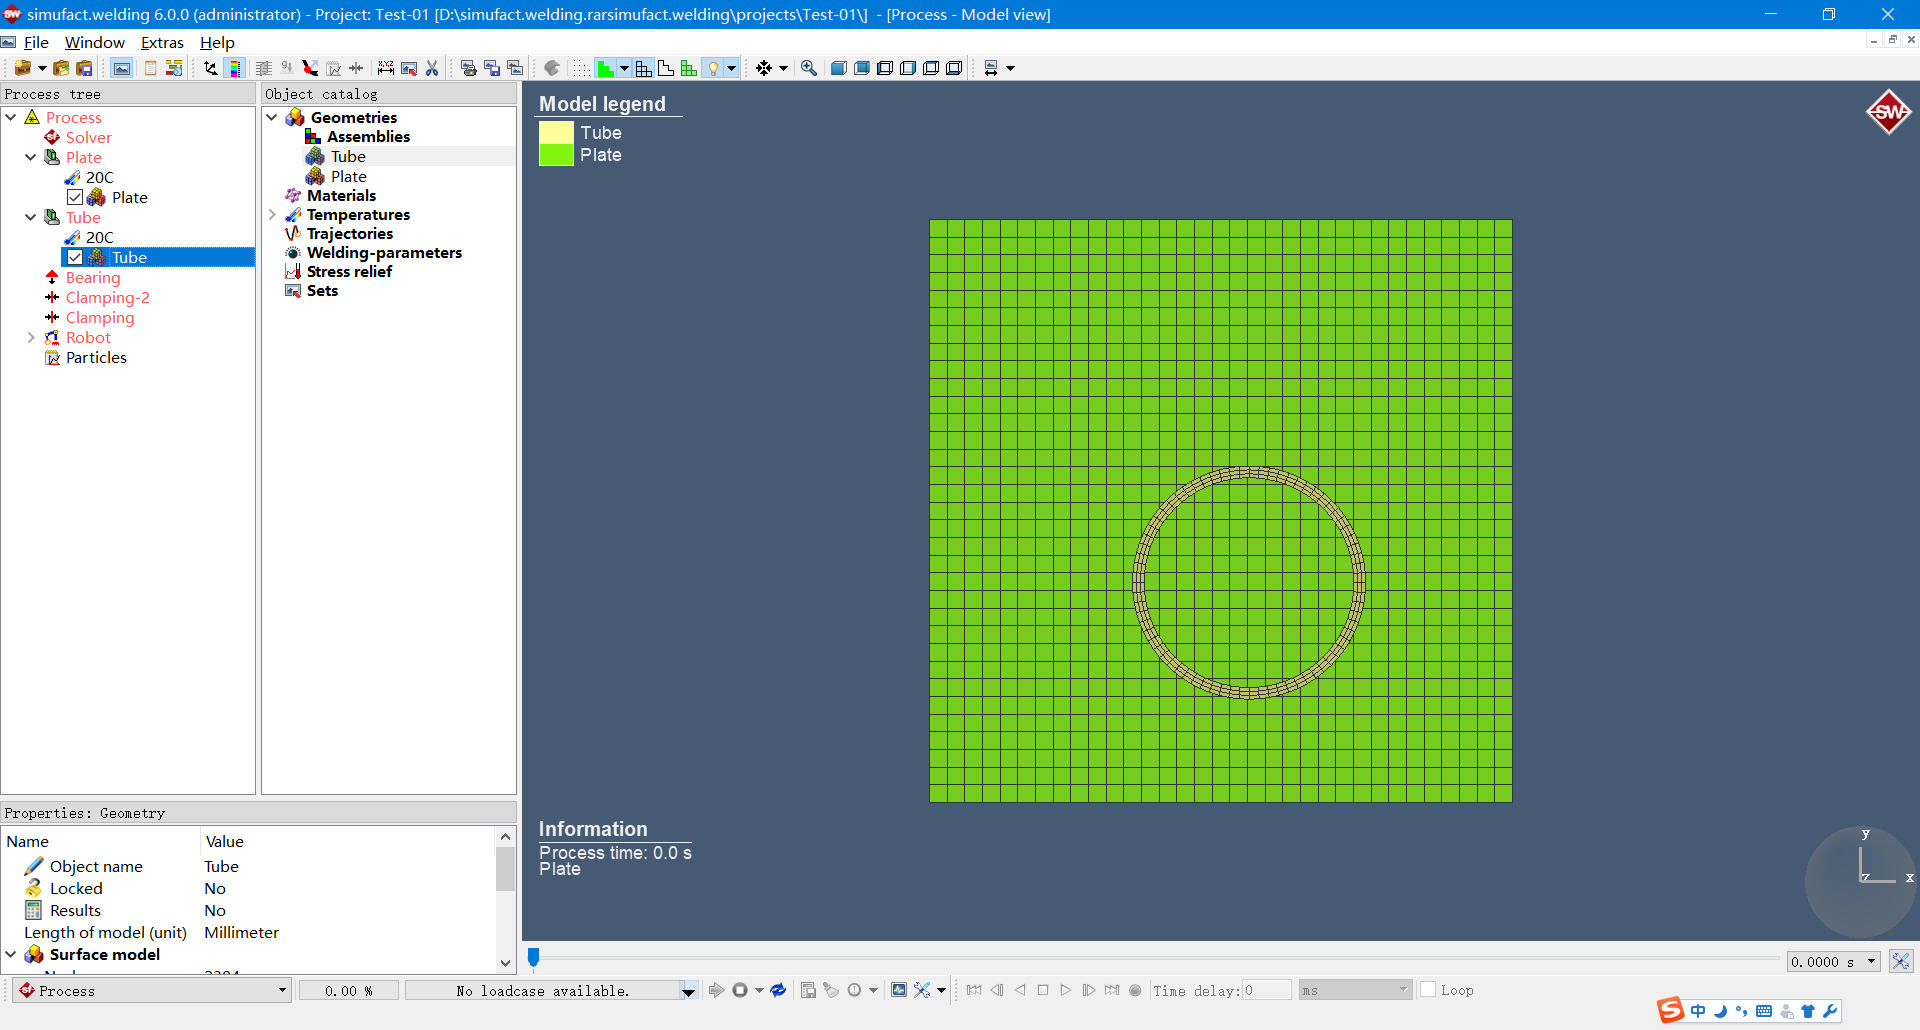
Task: Click the Sogou input method S logo
Action: [x=1670, y=1010]
